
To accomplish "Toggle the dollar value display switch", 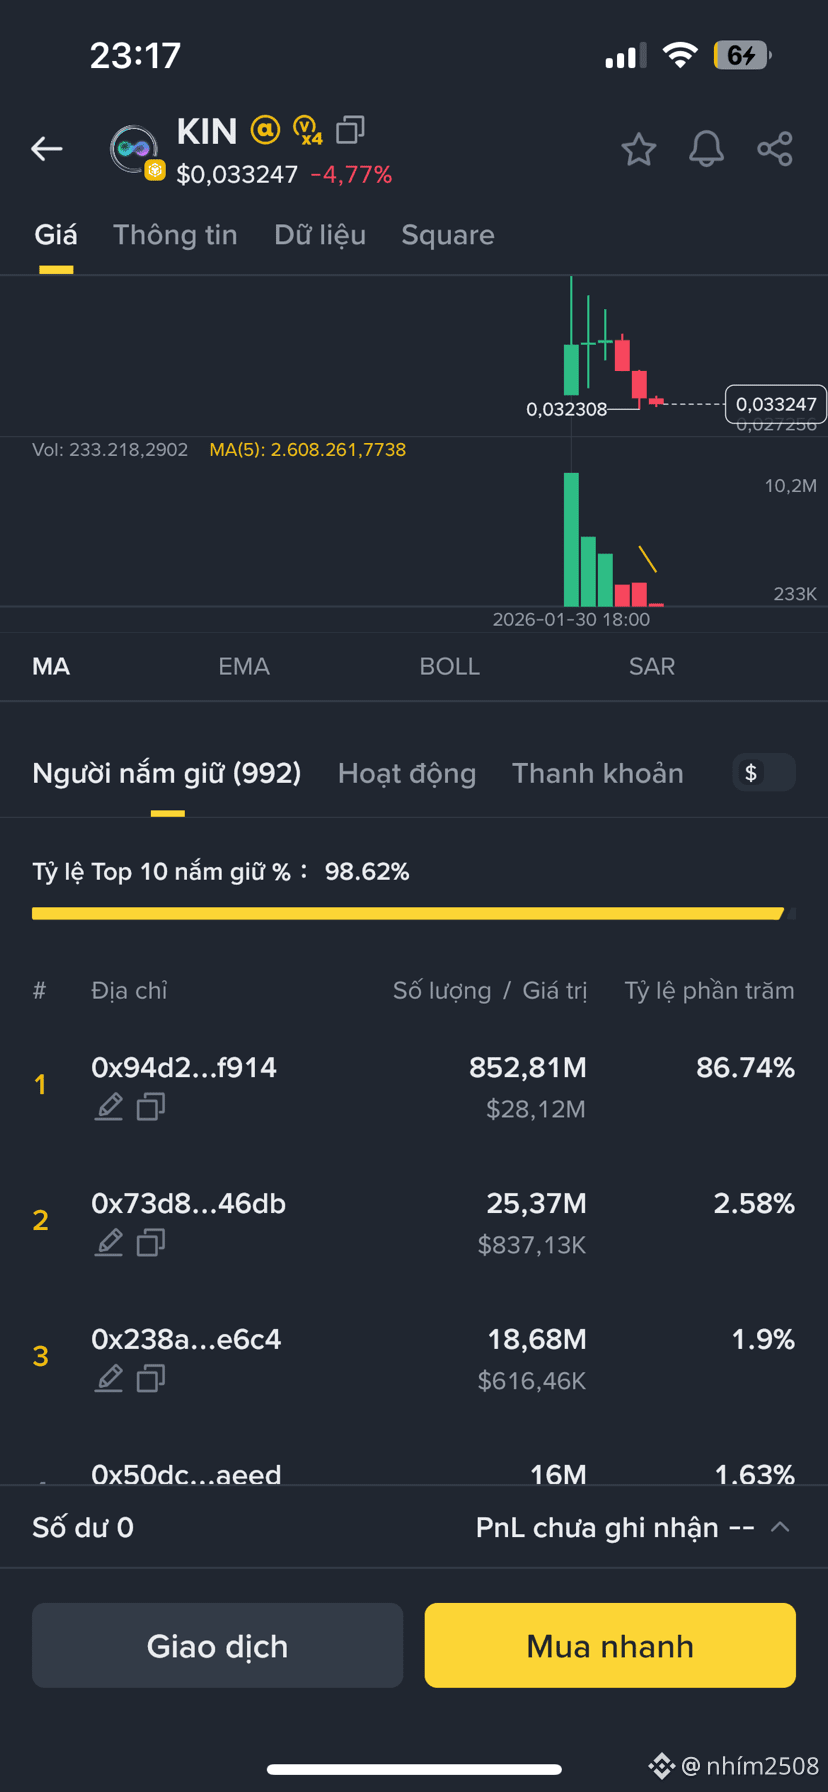I will (x=764, y=772).
